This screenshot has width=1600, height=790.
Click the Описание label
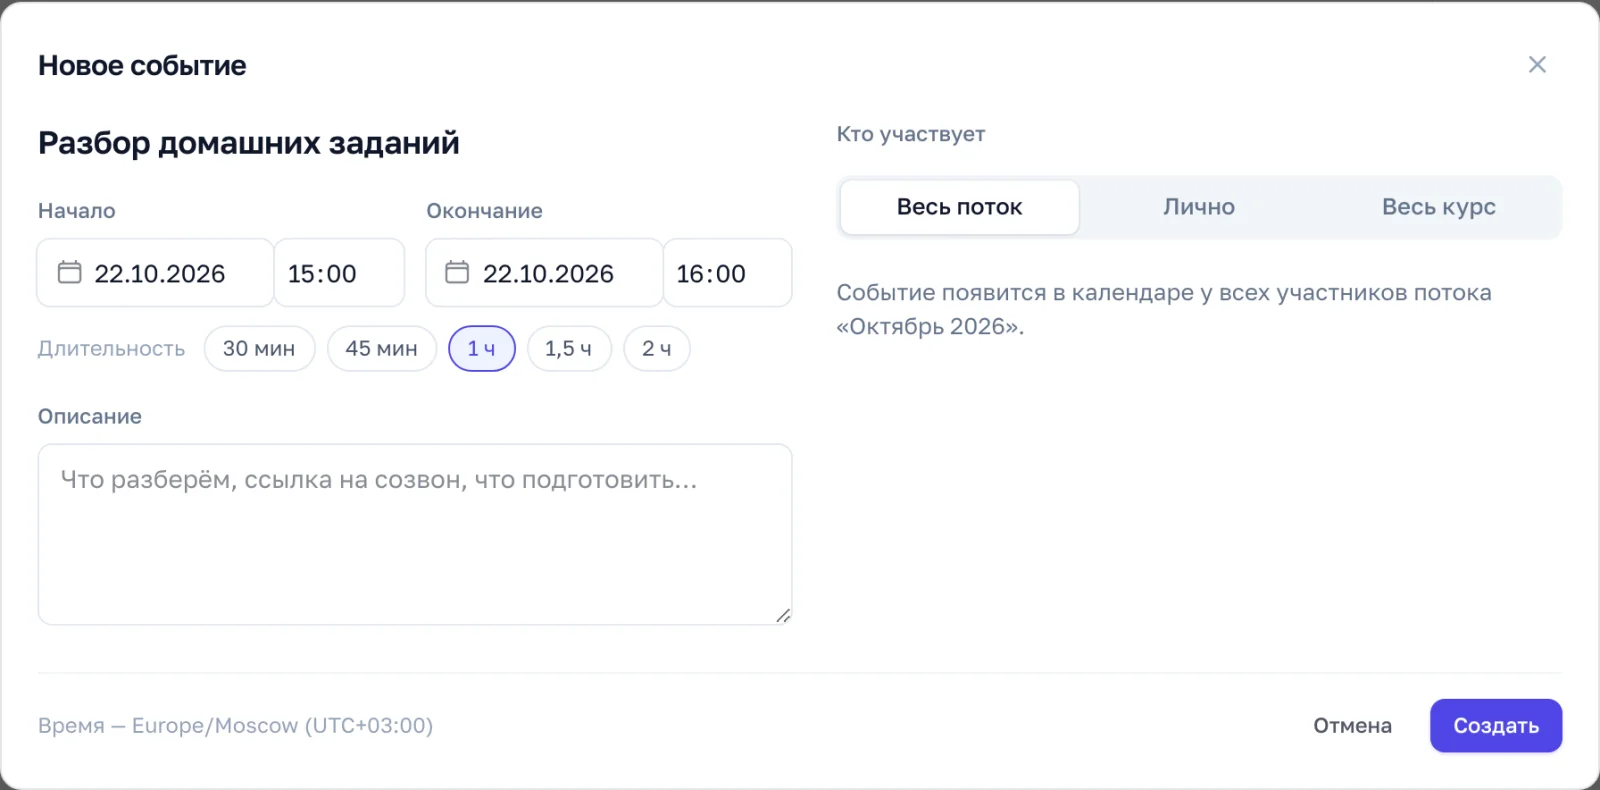(90, 417)
